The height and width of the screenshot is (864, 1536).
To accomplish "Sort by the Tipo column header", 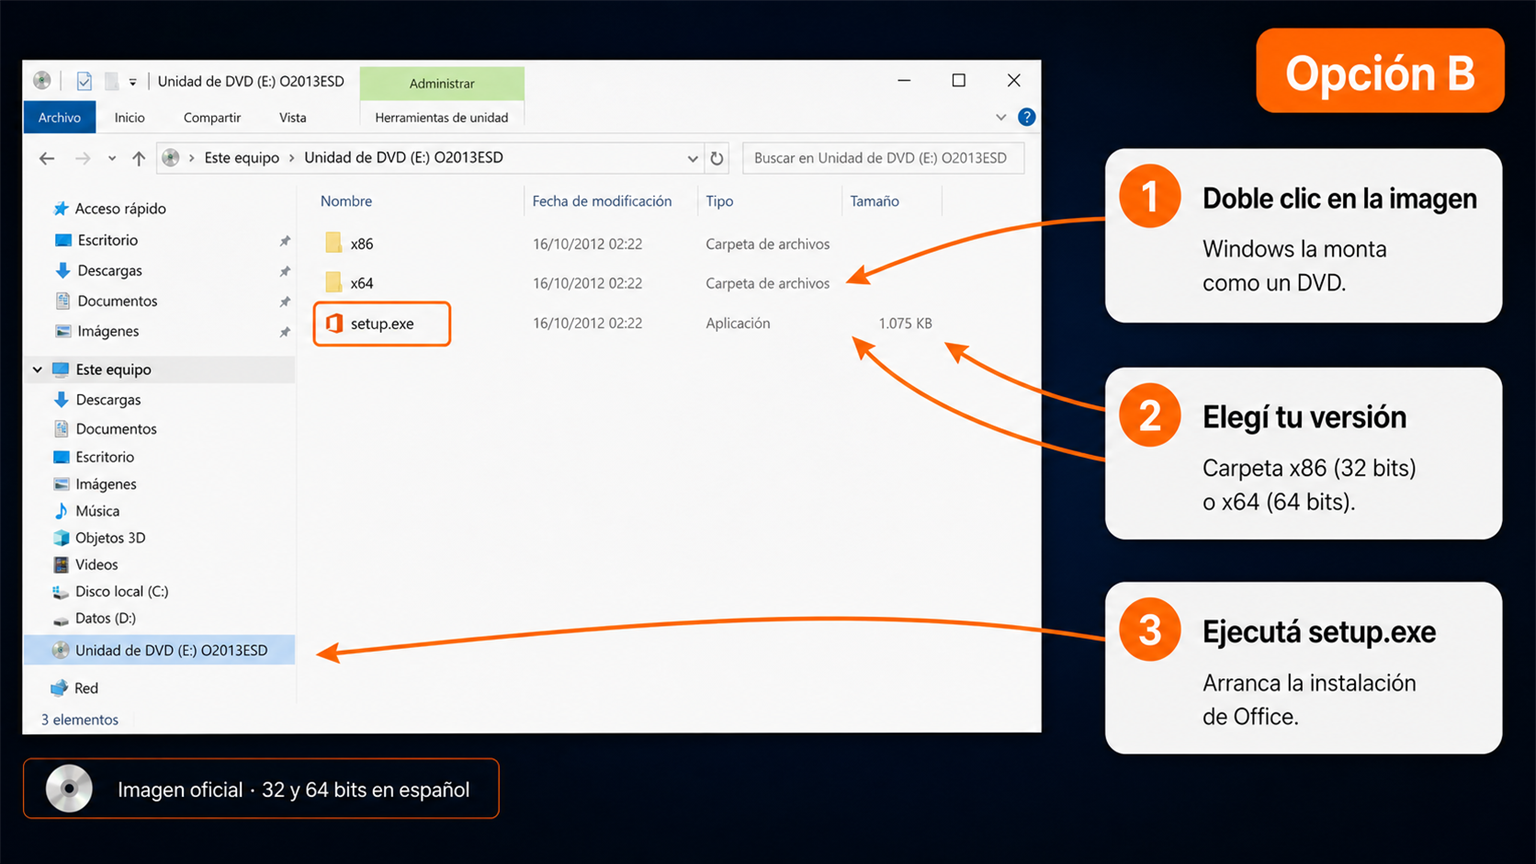I will click(x=719, y=201).
